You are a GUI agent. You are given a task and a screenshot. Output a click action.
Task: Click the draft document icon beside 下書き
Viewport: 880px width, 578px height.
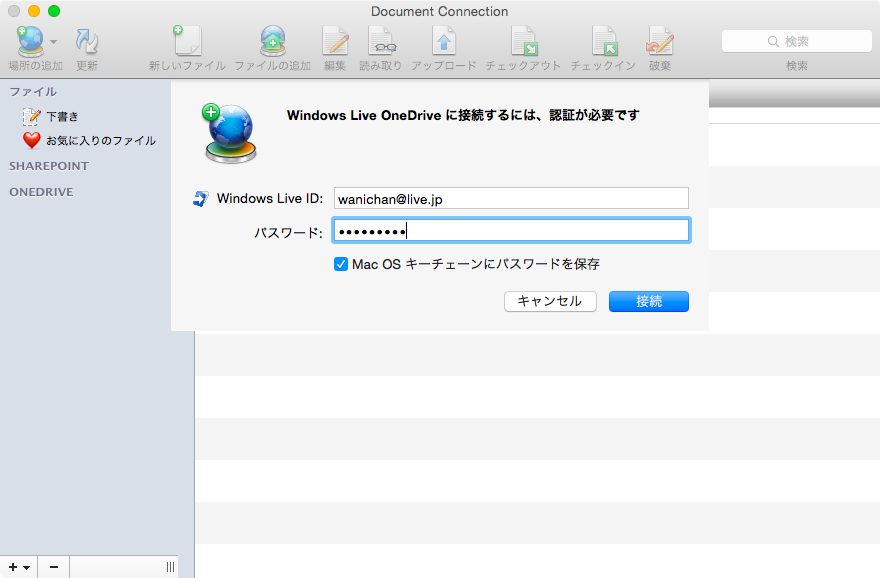[31, 116]
